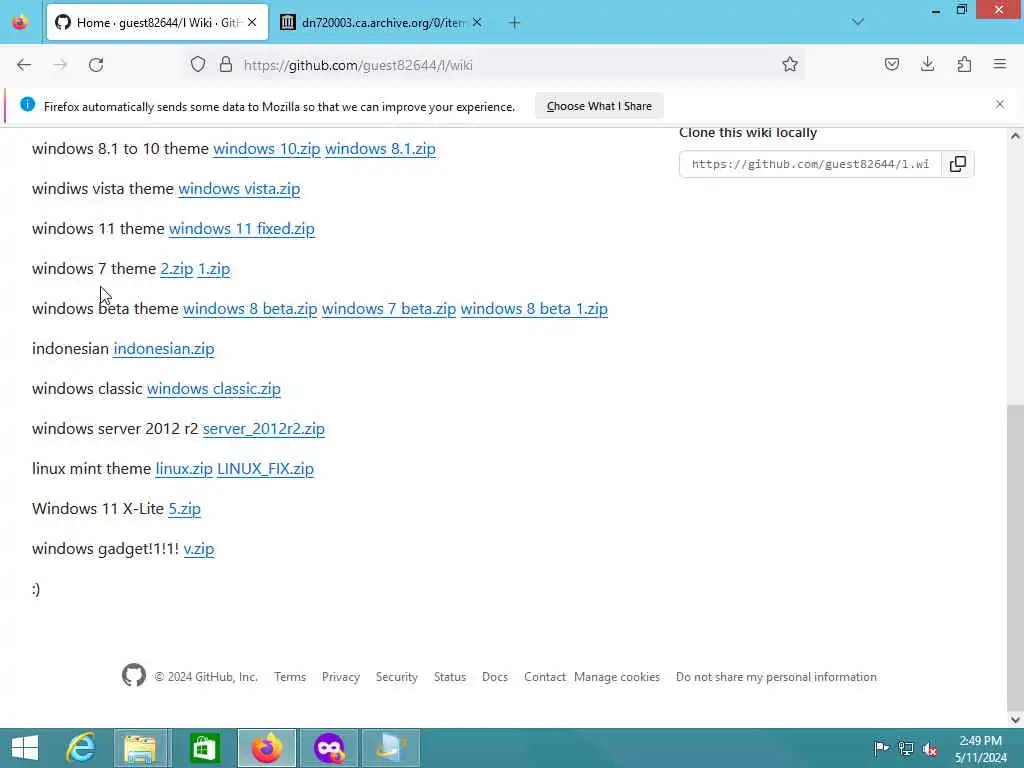Viewport: 1024px width, 768px height.
Task: Switch to the GitHub wiki tab
Action: click(x=157, y=22)
